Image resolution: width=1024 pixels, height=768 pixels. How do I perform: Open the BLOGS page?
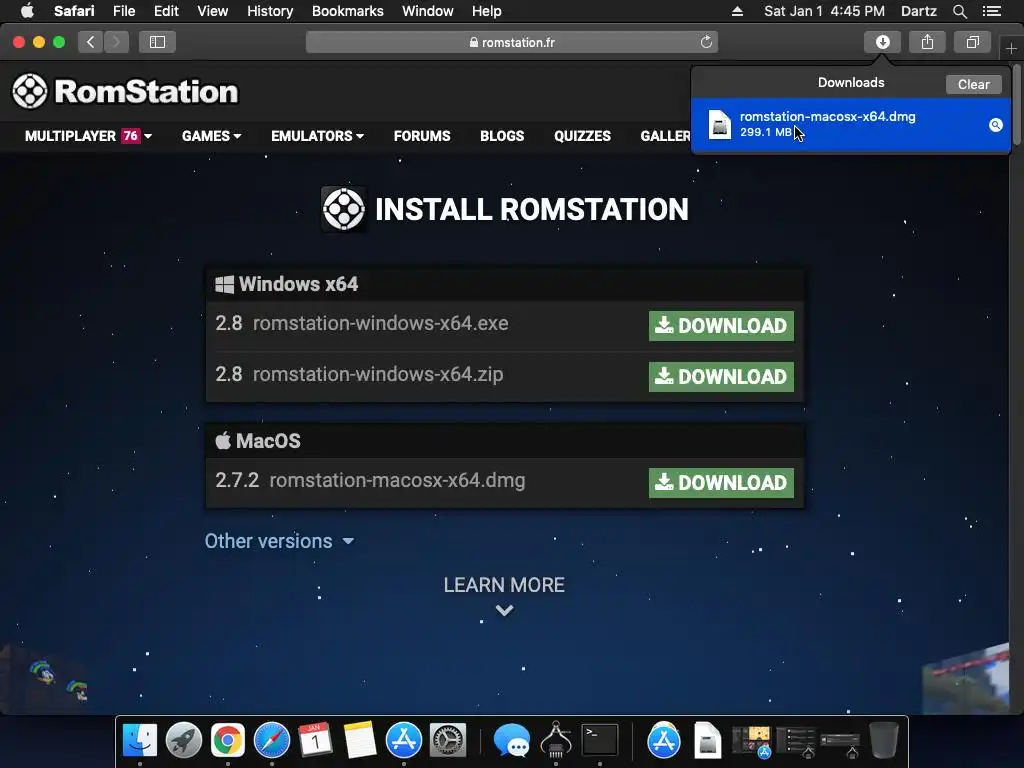(502, 136)
